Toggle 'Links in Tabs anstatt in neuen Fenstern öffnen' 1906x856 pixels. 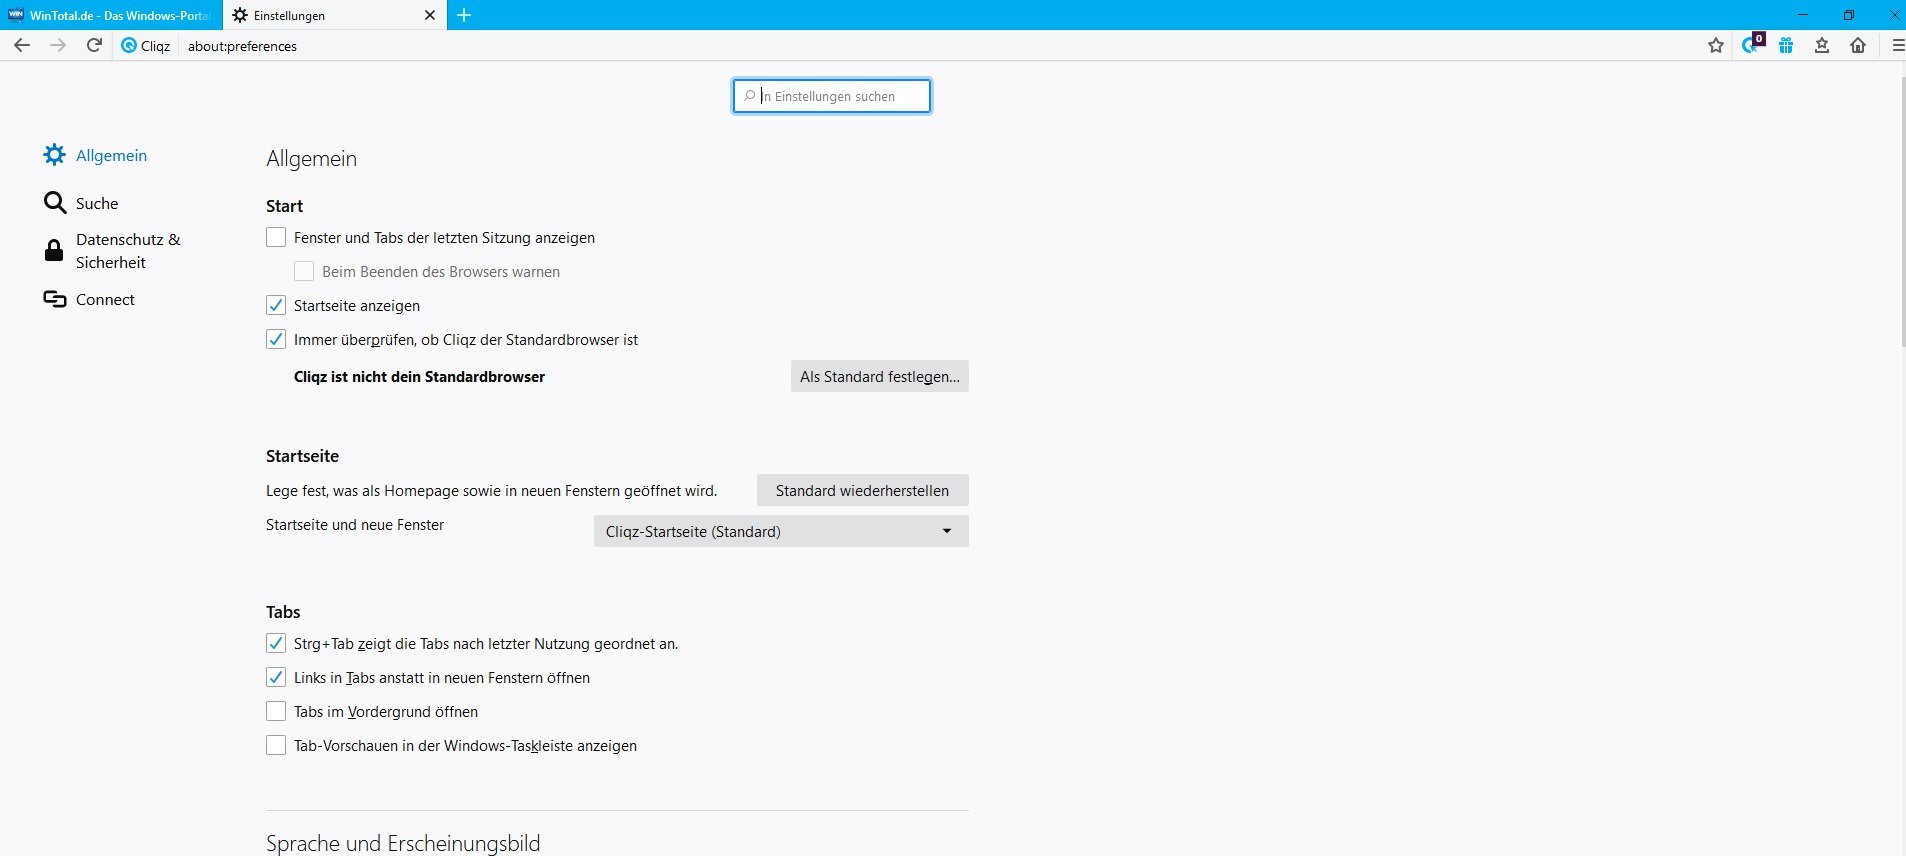276,677
